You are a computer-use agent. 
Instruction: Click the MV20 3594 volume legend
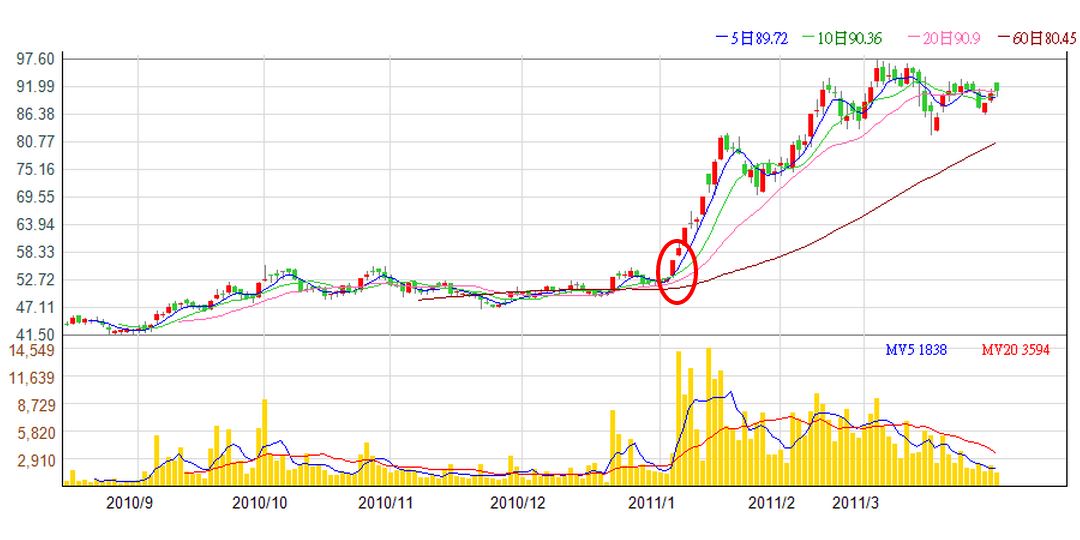pyautogui.click(x=1015, y=350)
